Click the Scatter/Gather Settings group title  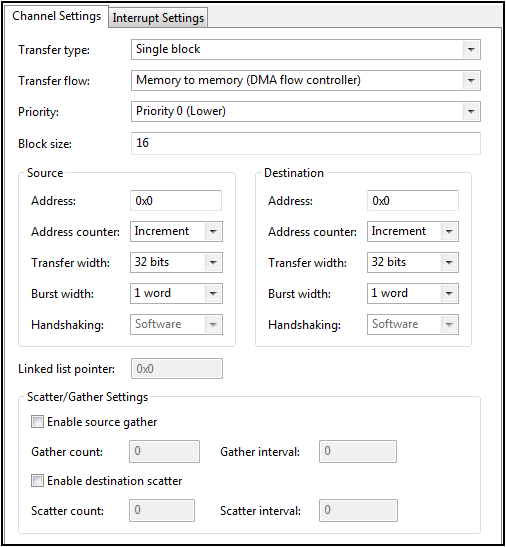click(87, 397)
